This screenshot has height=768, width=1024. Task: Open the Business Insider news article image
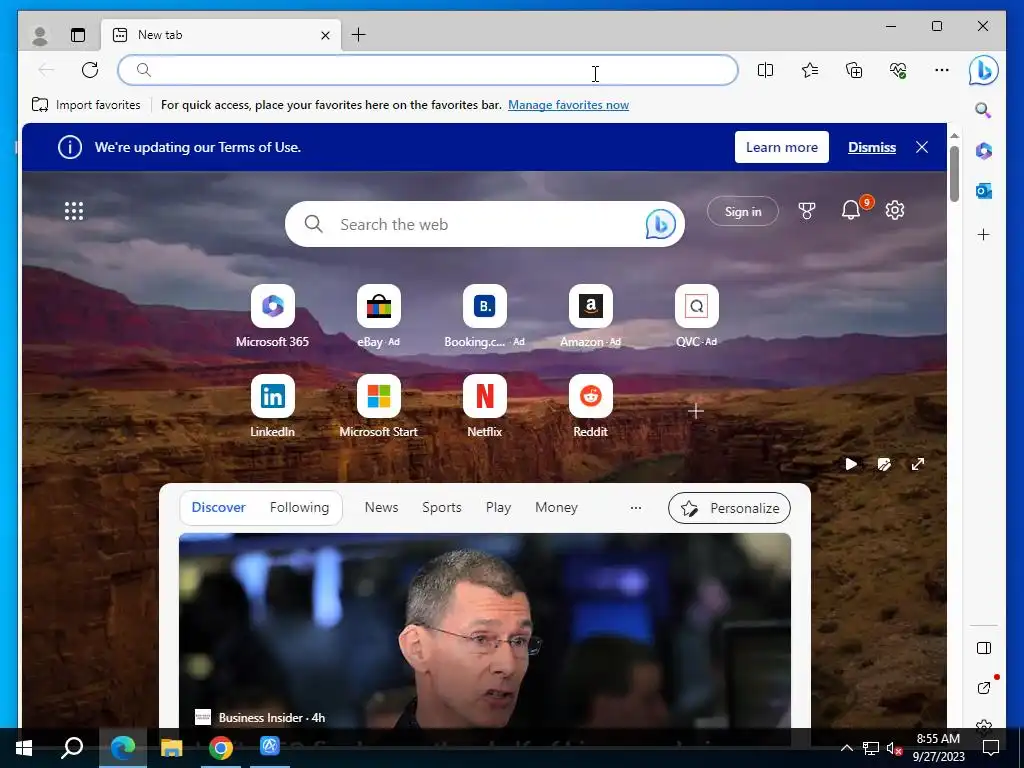coord(485,631)
